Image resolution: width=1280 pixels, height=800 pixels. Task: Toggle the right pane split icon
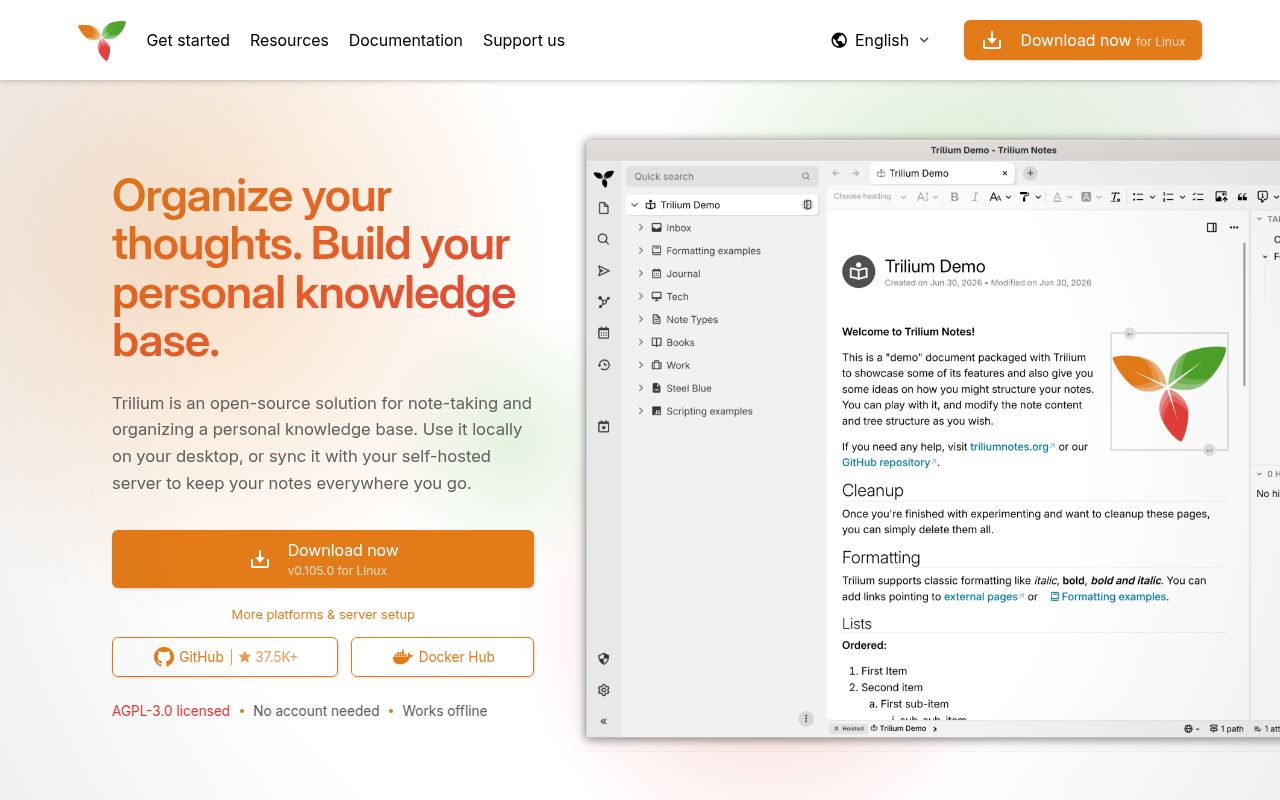click(1211, 228)
